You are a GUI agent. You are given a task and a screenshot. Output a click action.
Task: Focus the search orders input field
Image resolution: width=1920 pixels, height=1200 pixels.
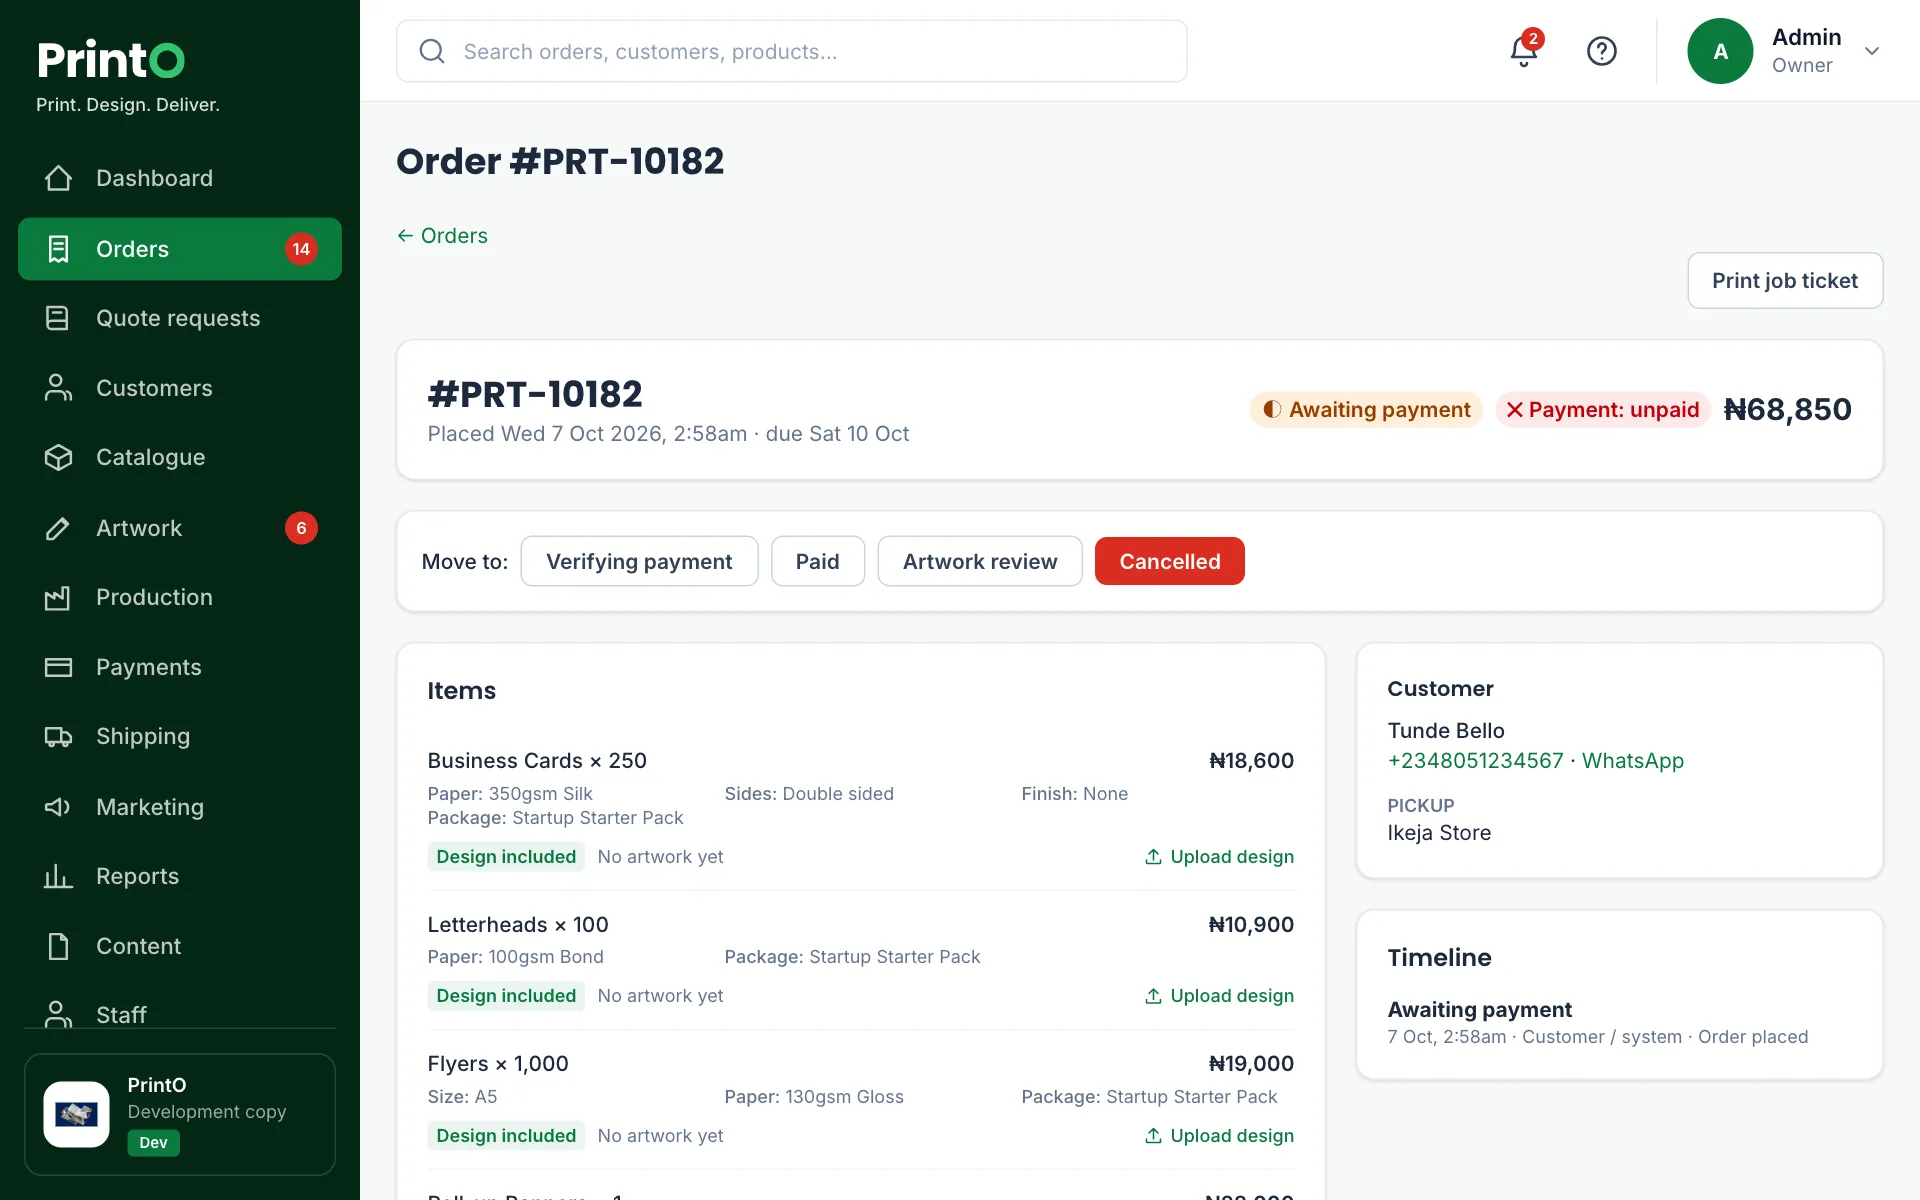[x=791, y=51]
